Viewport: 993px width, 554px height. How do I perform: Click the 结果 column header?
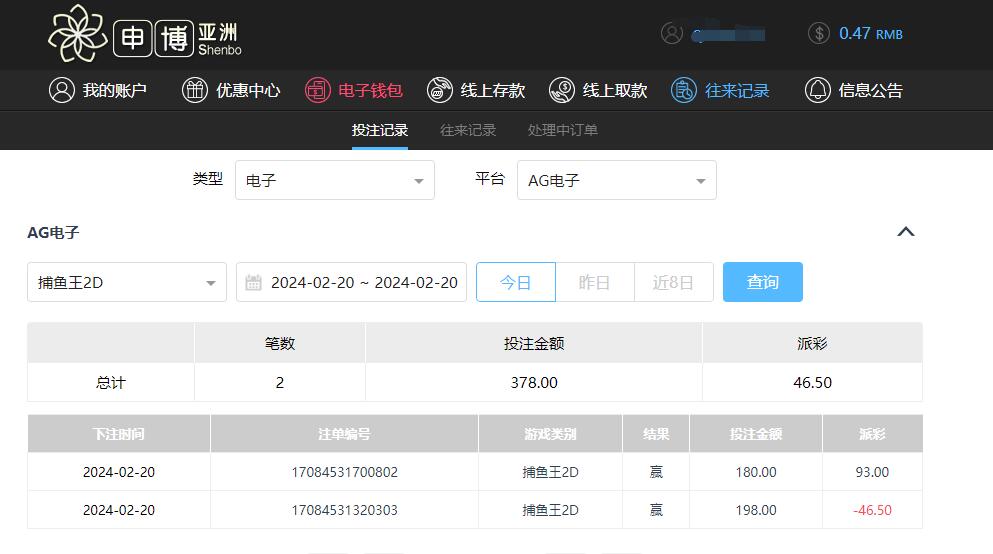pyautogui.click(x=656, y=434)
